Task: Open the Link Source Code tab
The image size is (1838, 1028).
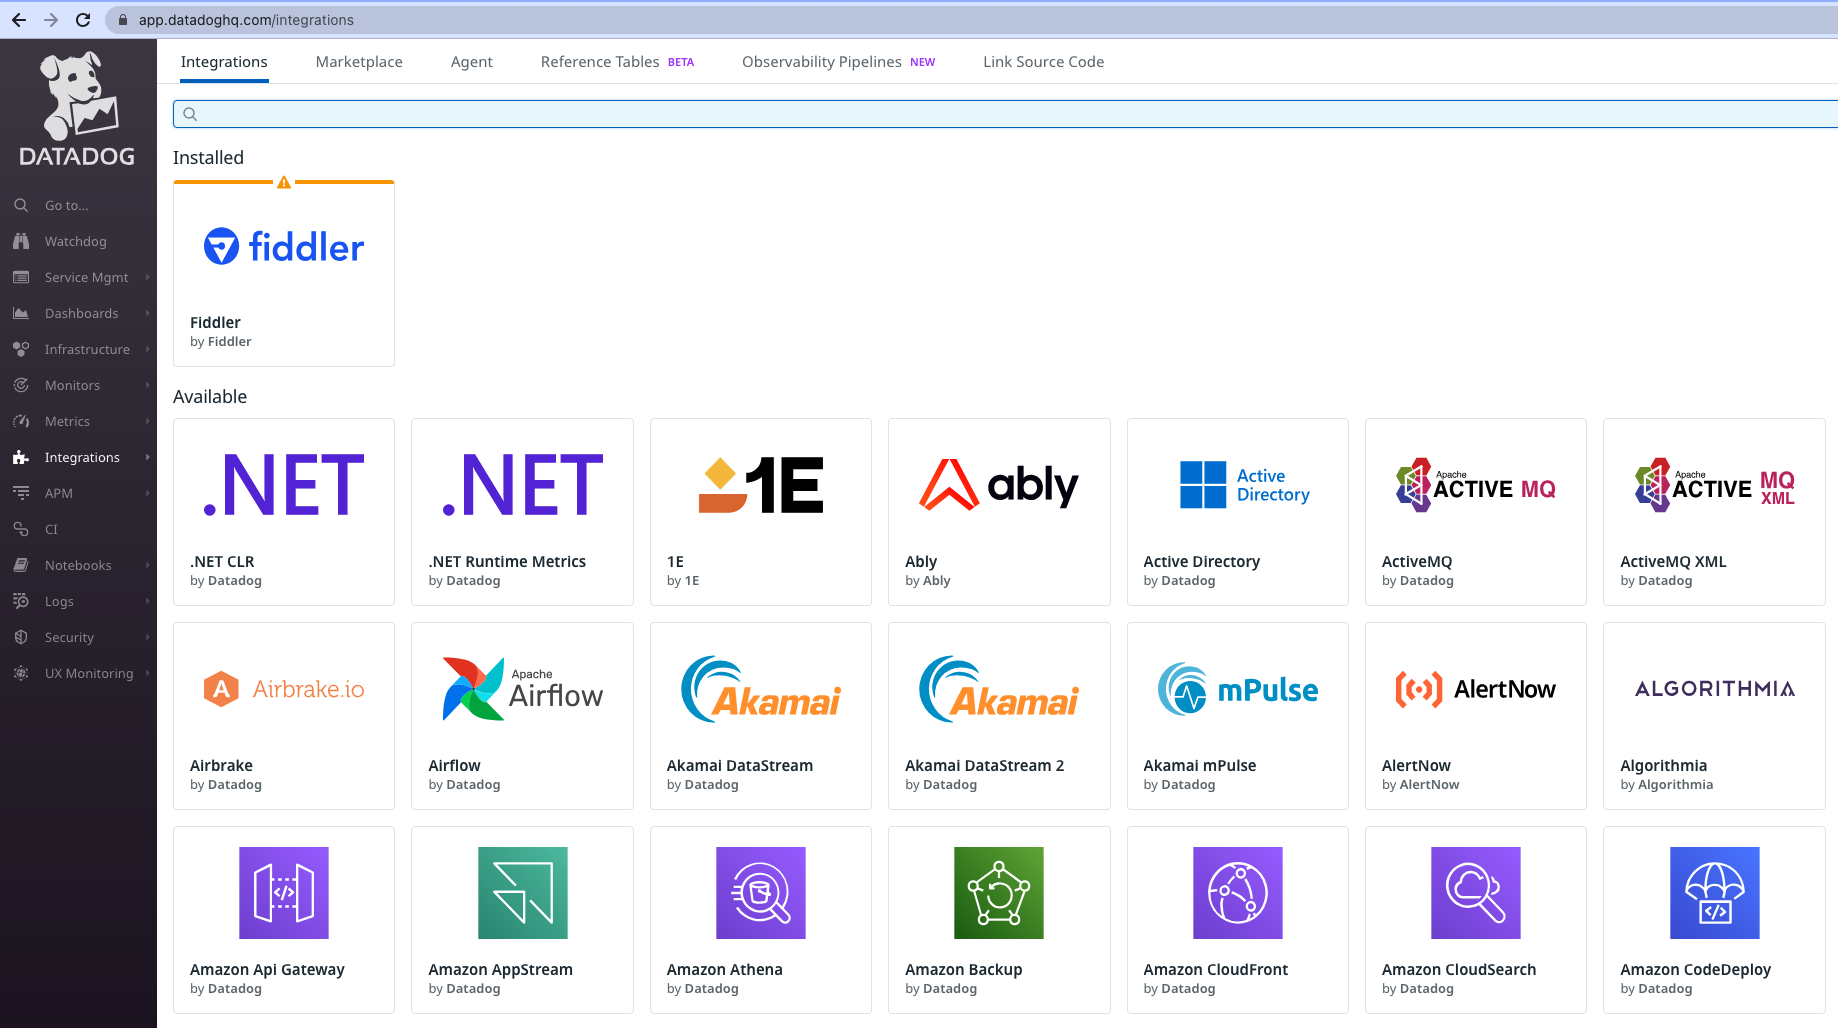Action: coord(1043,62)
